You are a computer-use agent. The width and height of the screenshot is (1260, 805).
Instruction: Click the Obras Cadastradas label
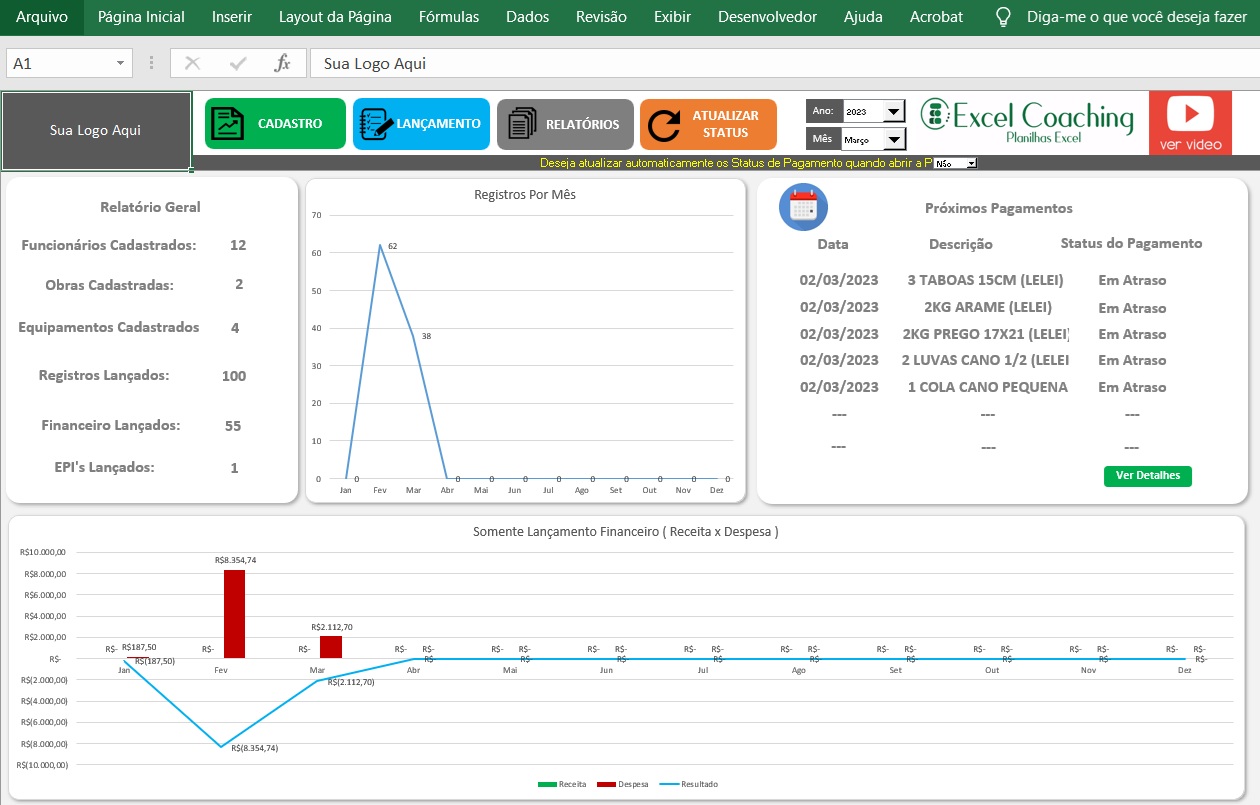pyautogui.click(x=110, y=285)
